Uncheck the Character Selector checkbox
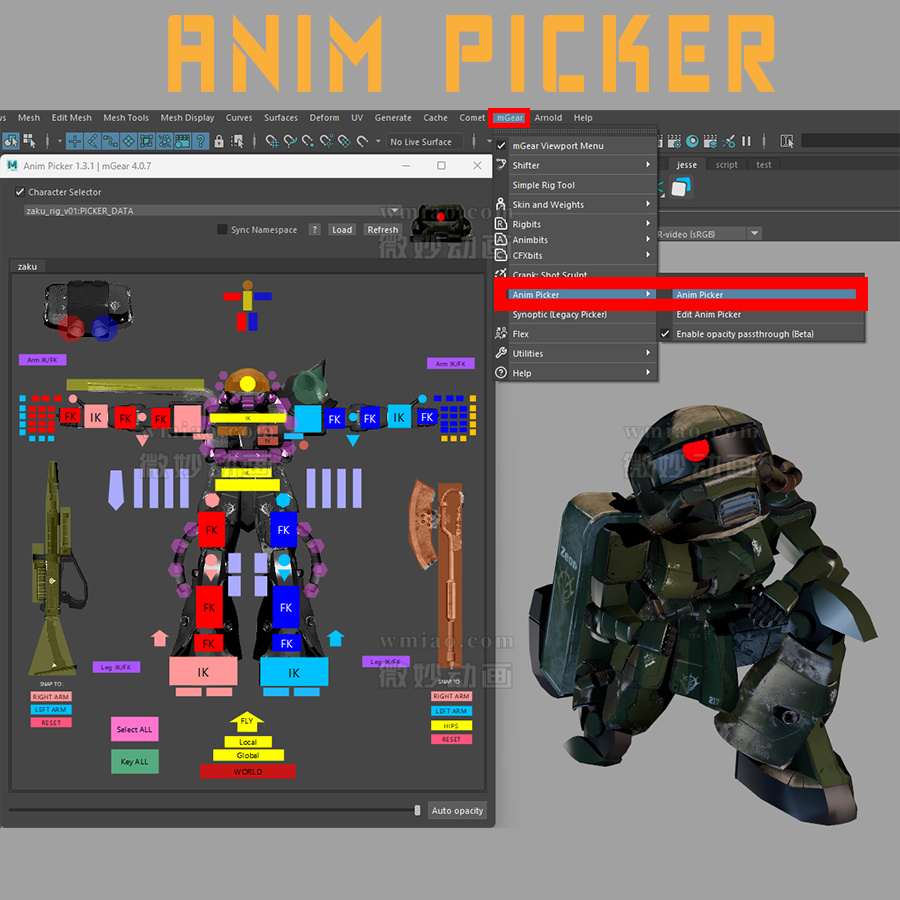This screenshot has width=900, height=900. click(x=19, y=191)
